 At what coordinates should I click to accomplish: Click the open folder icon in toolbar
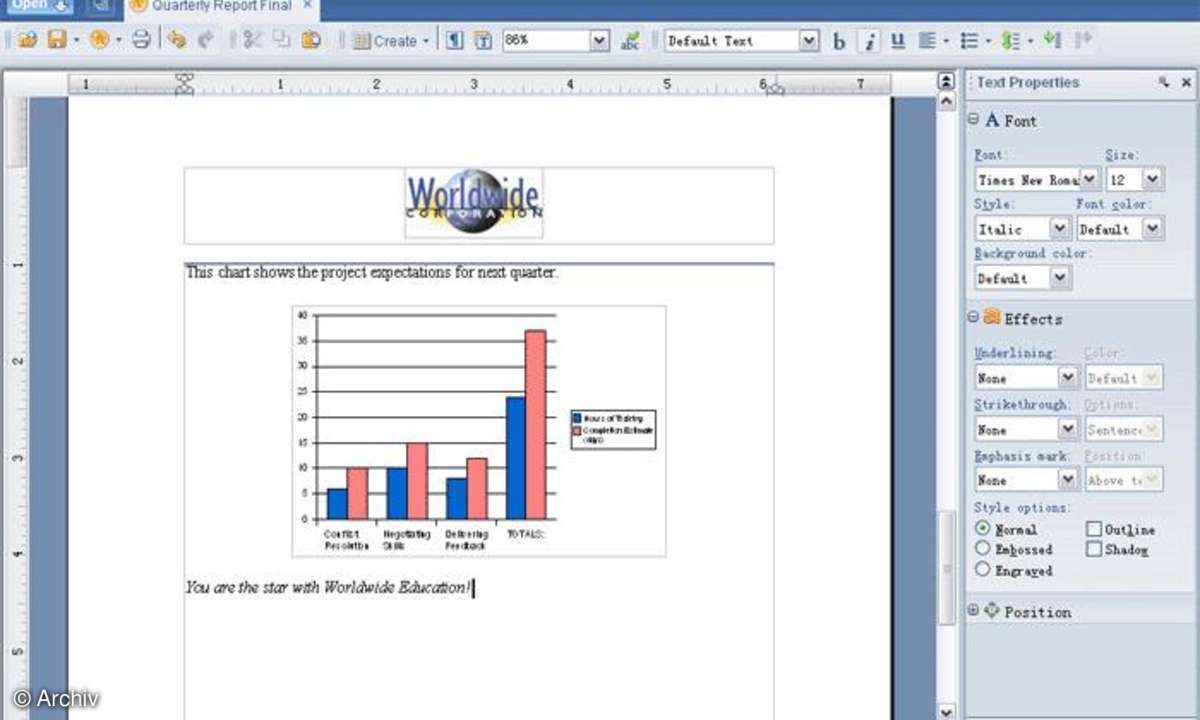(x=27, y=40)
